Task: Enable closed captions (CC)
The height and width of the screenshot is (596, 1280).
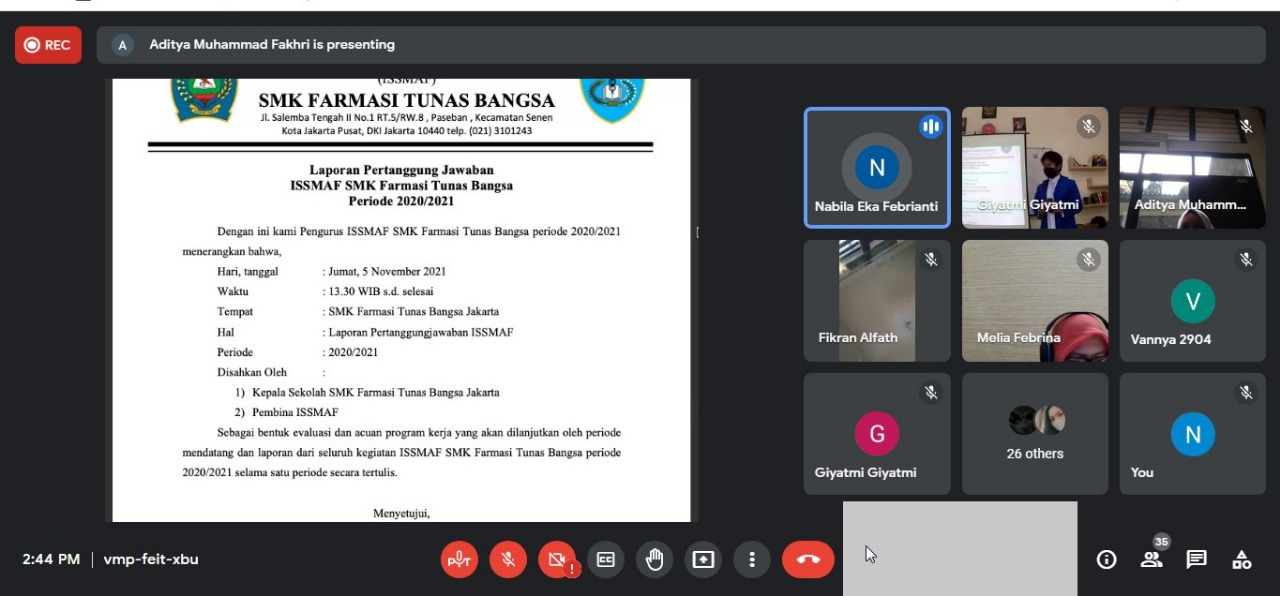Action: coord(606,560)
